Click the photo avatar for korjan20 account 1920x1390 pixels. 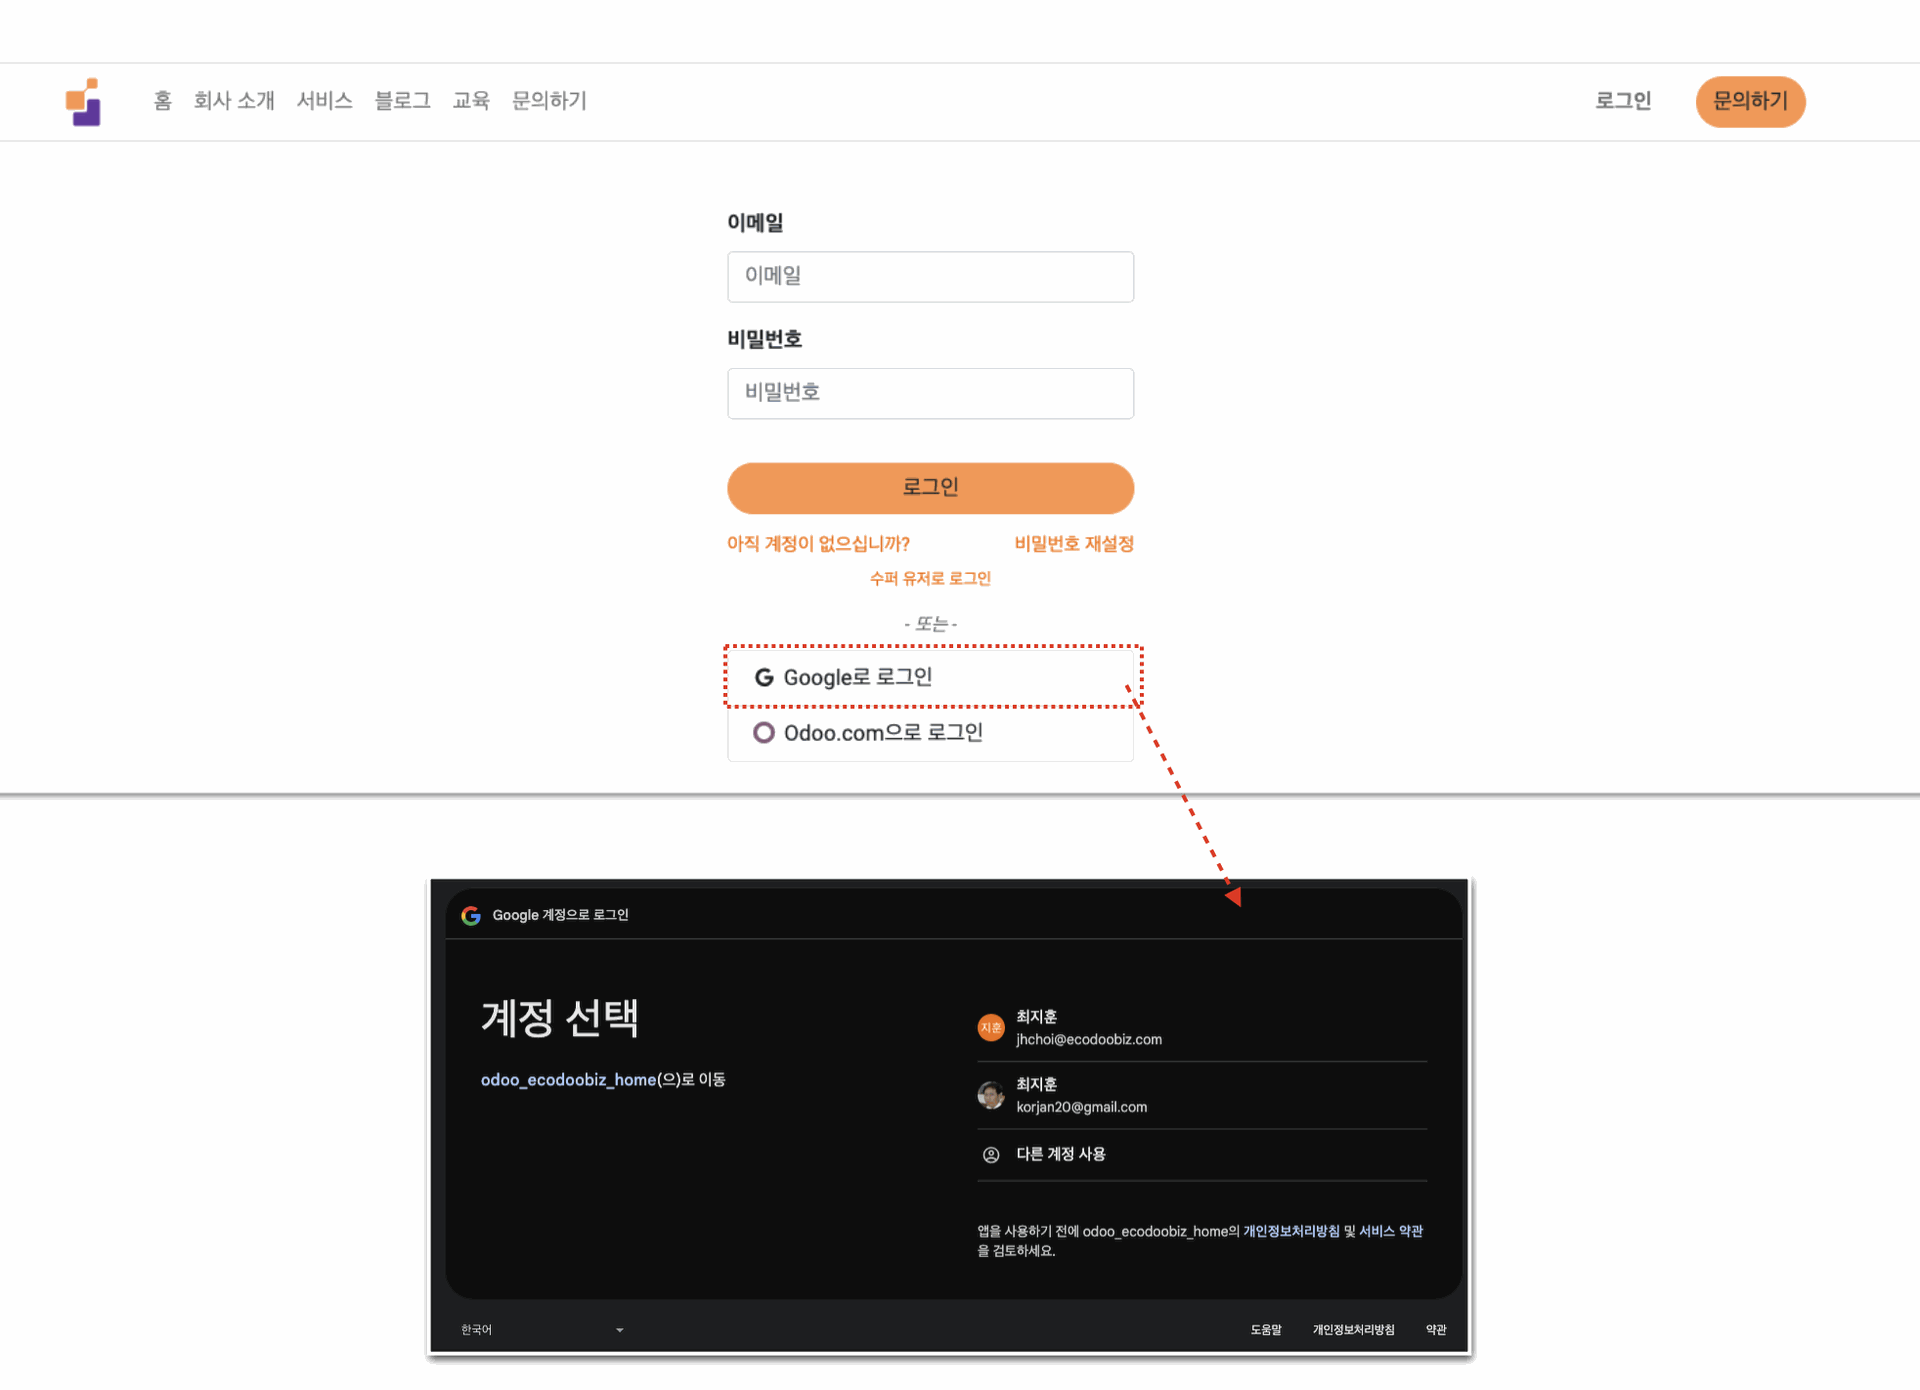991,1096
